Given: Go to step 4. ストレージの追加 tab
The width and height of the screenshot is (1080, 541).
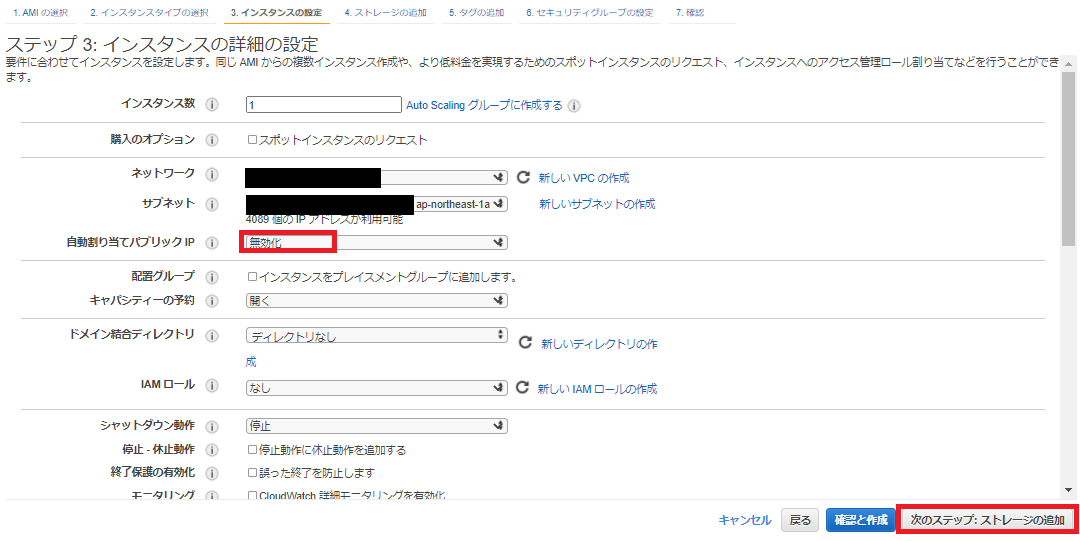Looking at the screenshot, I should point(385,13).
